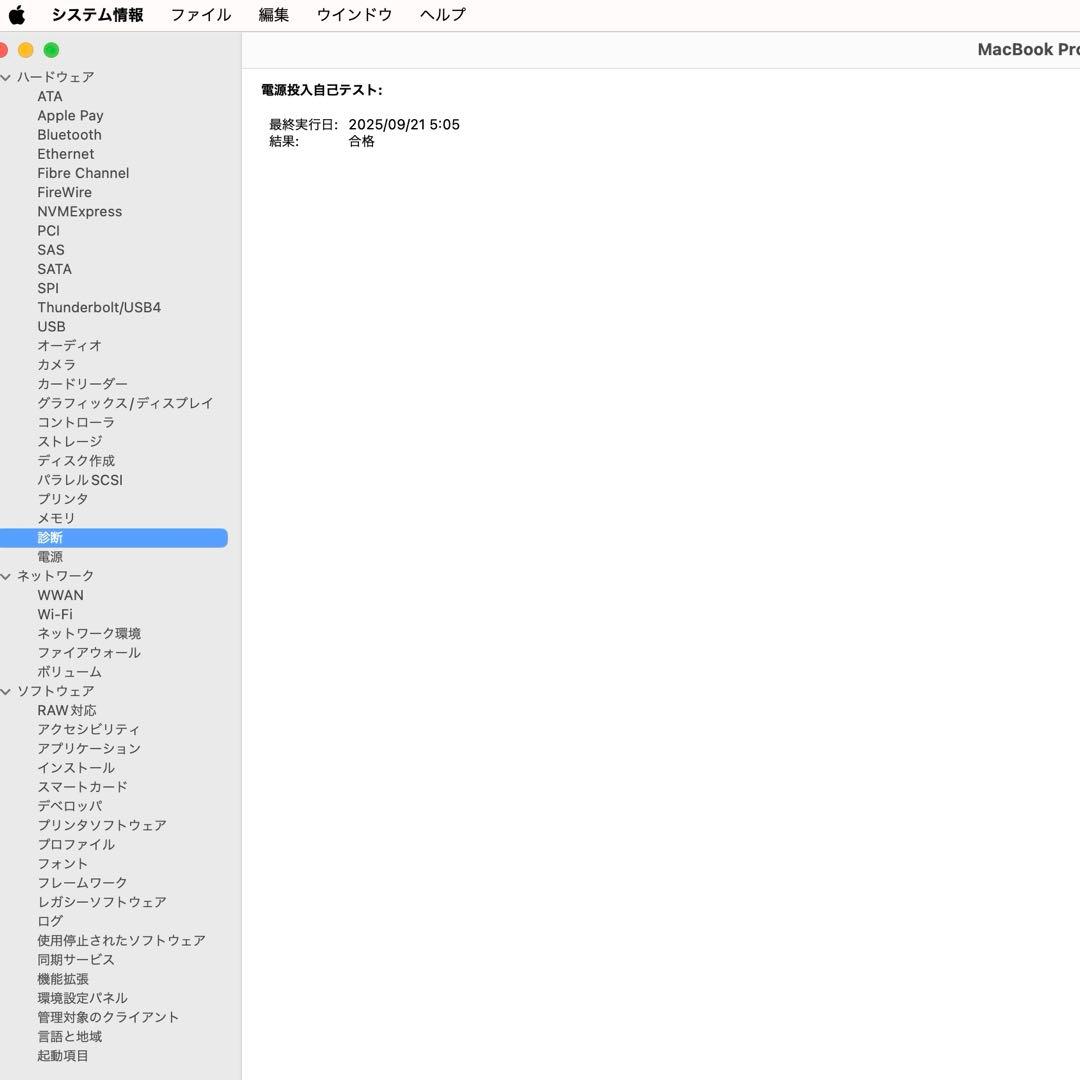Click the 合格 result value
The width and height of the screenshot is (1080, 1080).
[361, 141]
